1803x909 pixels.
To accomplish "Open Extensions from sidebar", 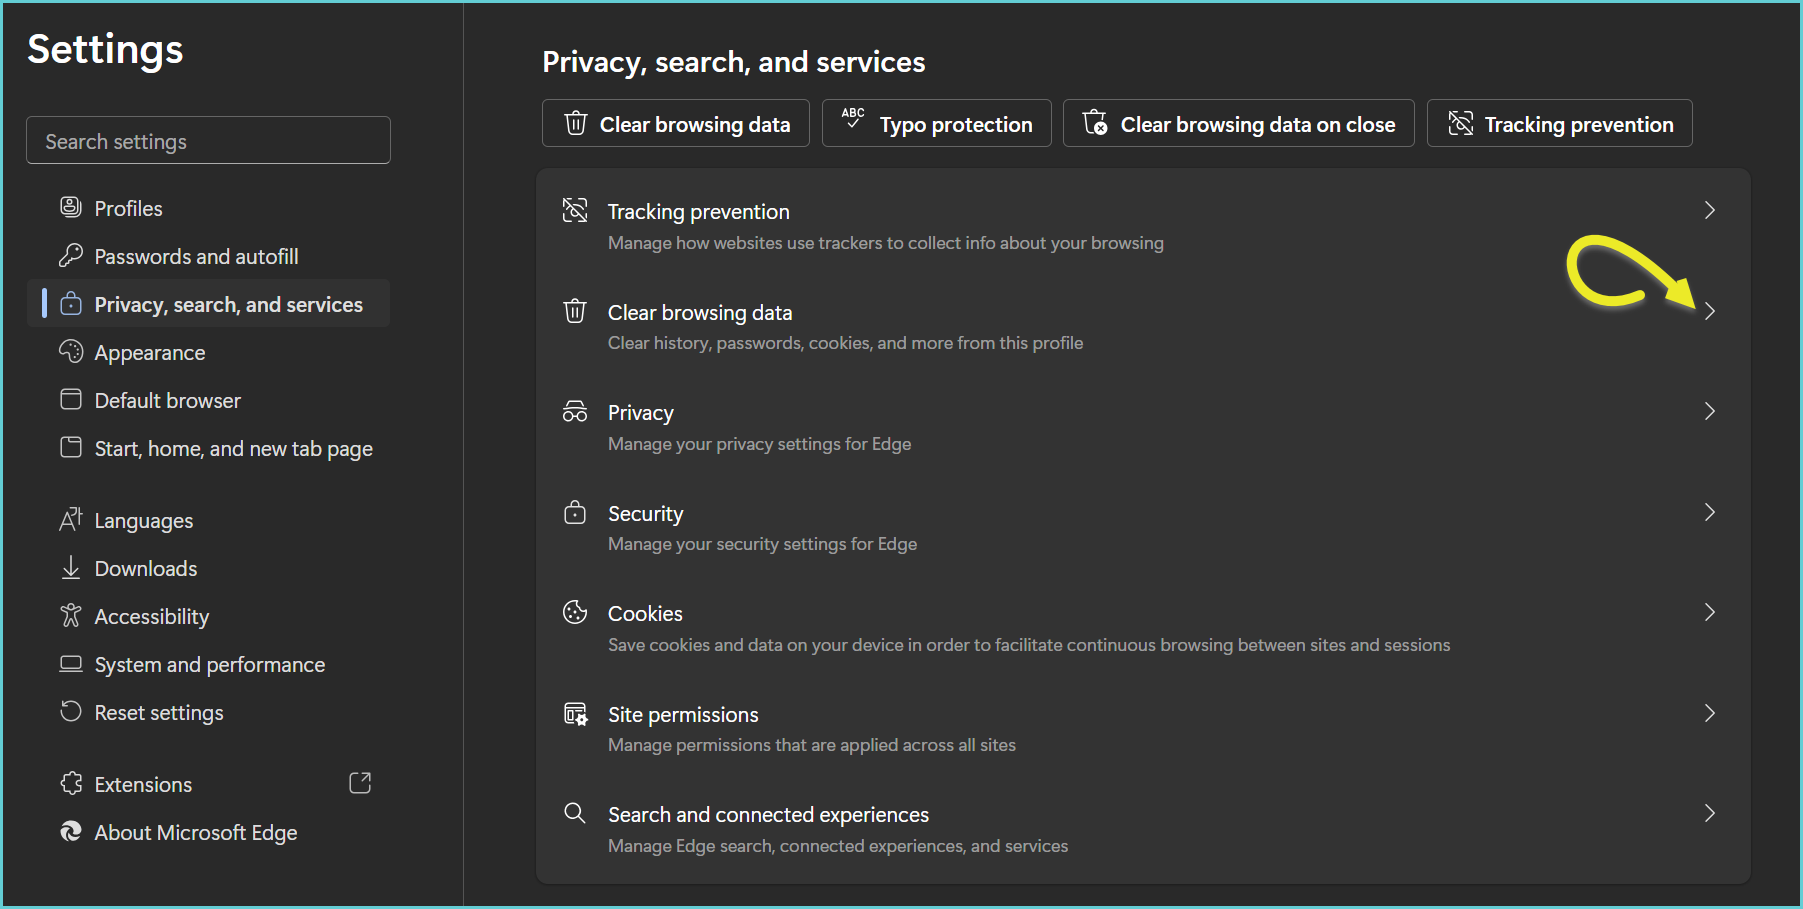I will [208, 783].
